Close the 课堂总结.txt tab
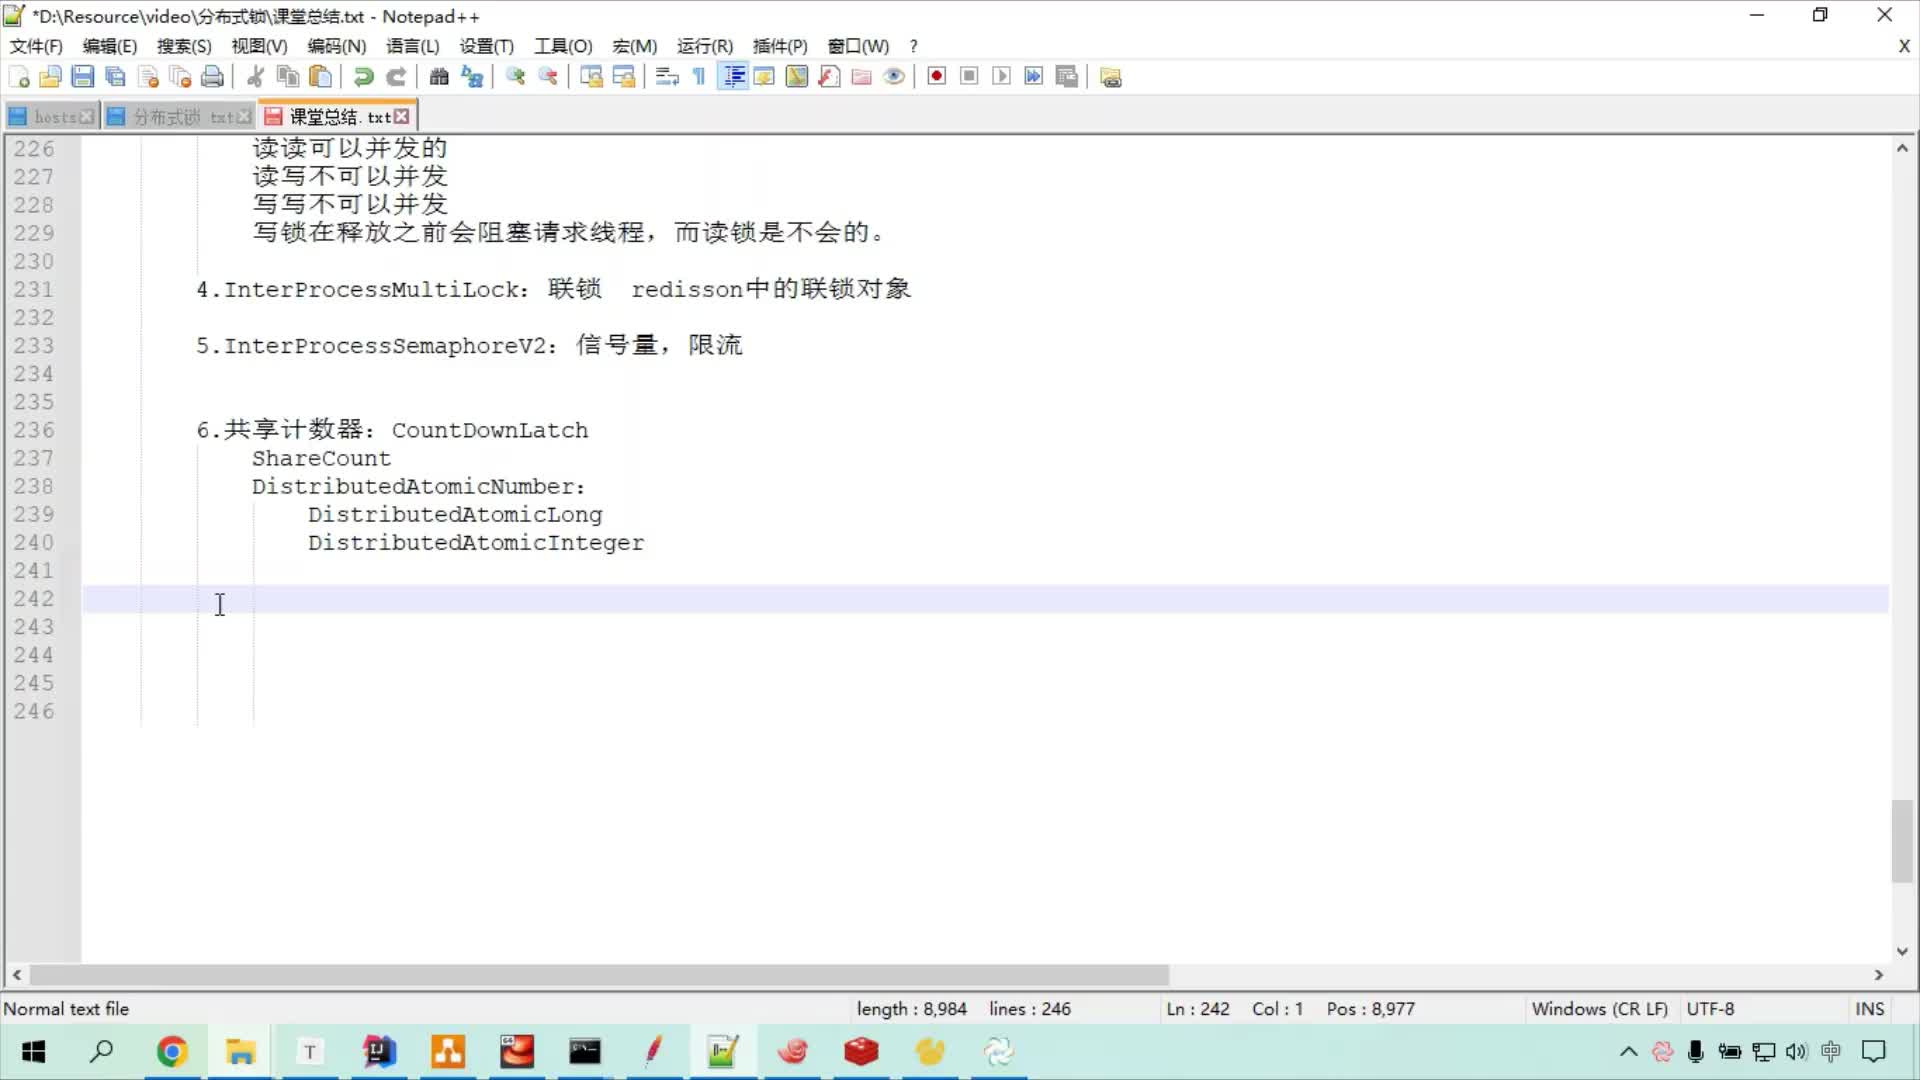 pyautogui.click(x=402, y=117)
